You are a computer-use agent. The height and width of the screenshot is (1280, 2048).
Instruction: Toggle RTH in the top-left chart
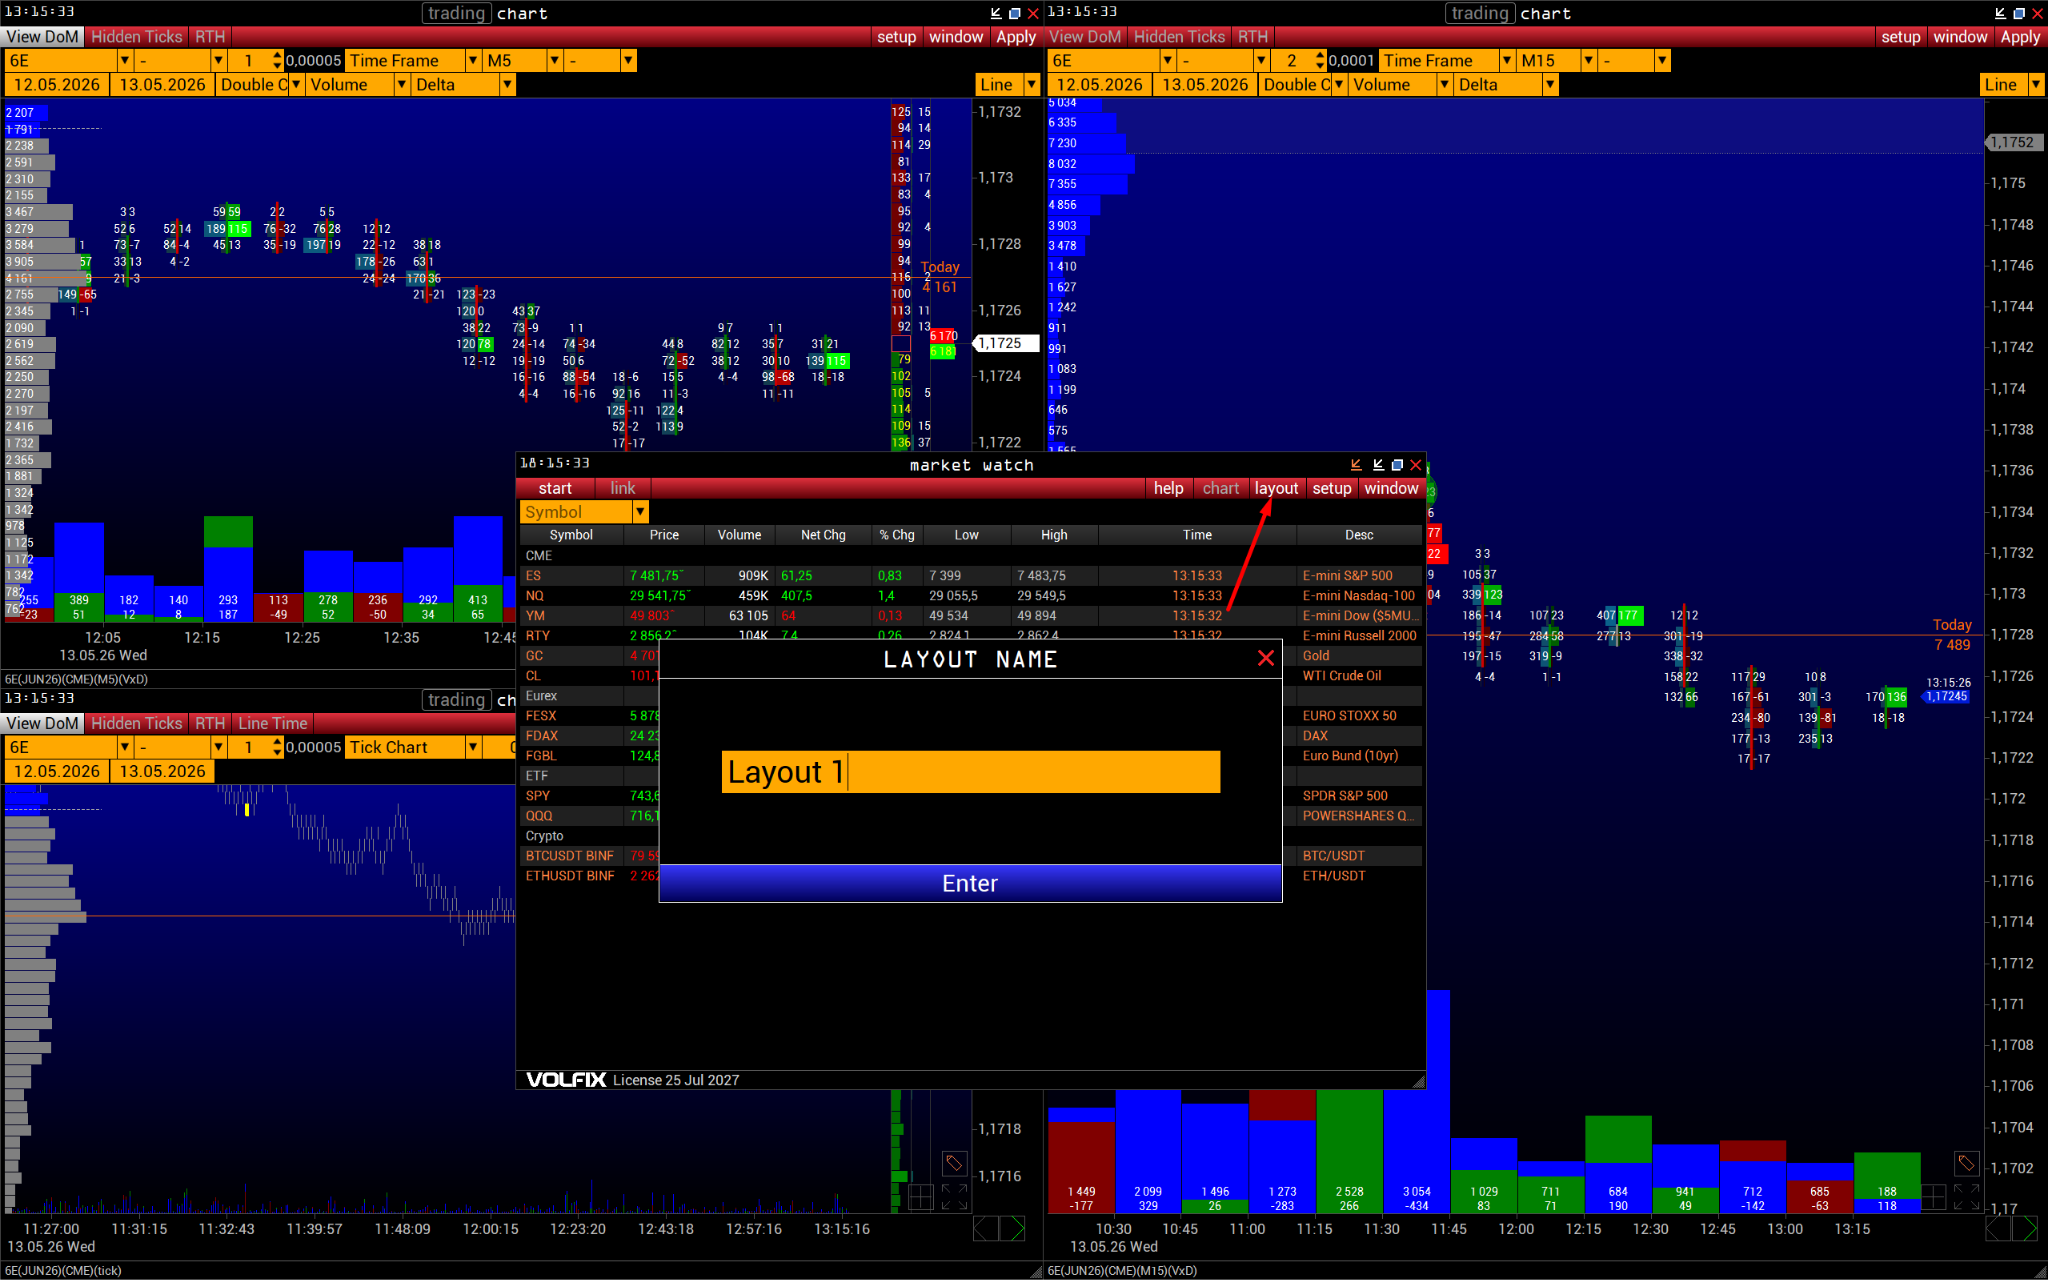tap(210, 37)
